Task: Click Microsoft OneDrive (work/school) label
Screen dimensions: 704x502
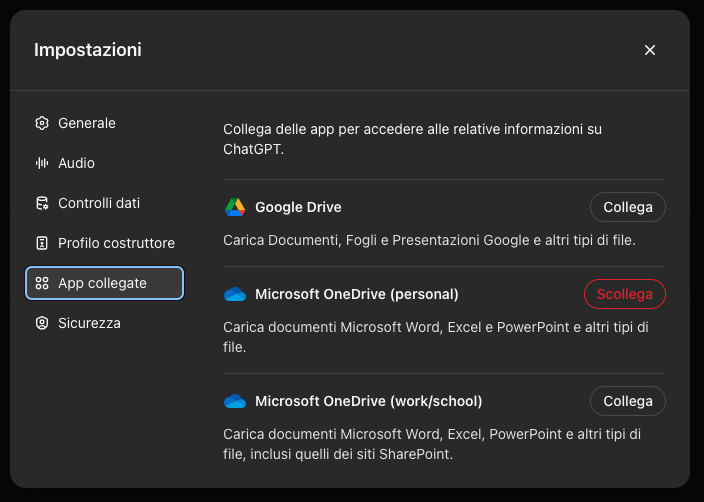Action: point(369,401)
